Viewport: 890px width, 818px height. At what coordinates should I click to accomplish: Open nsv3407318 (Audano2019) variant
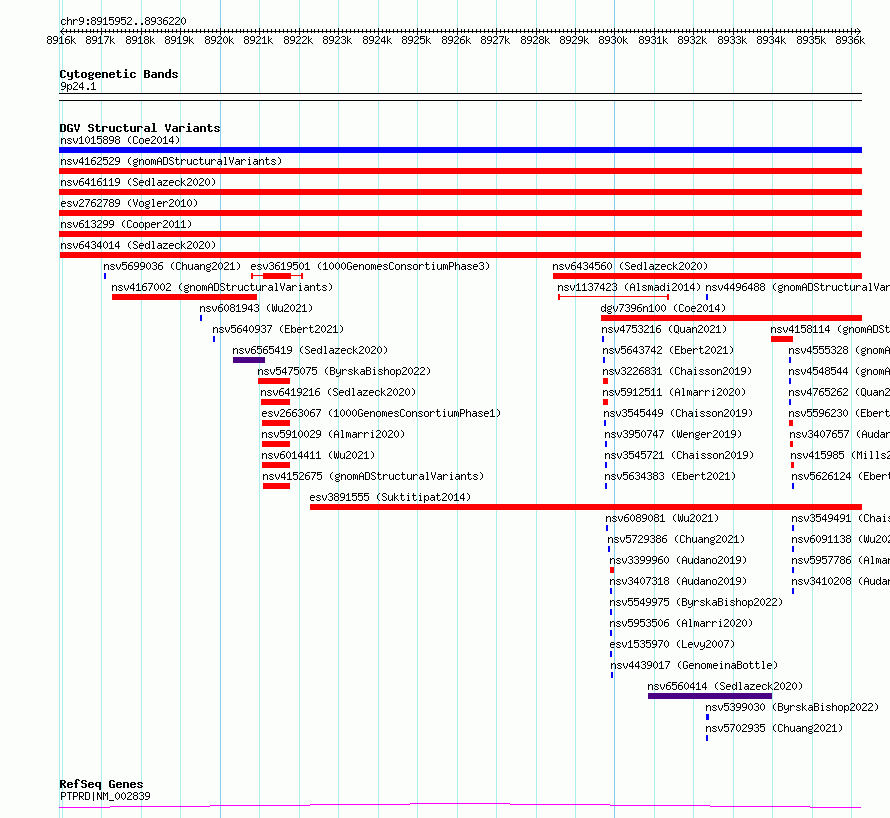[x=678, y=581]
